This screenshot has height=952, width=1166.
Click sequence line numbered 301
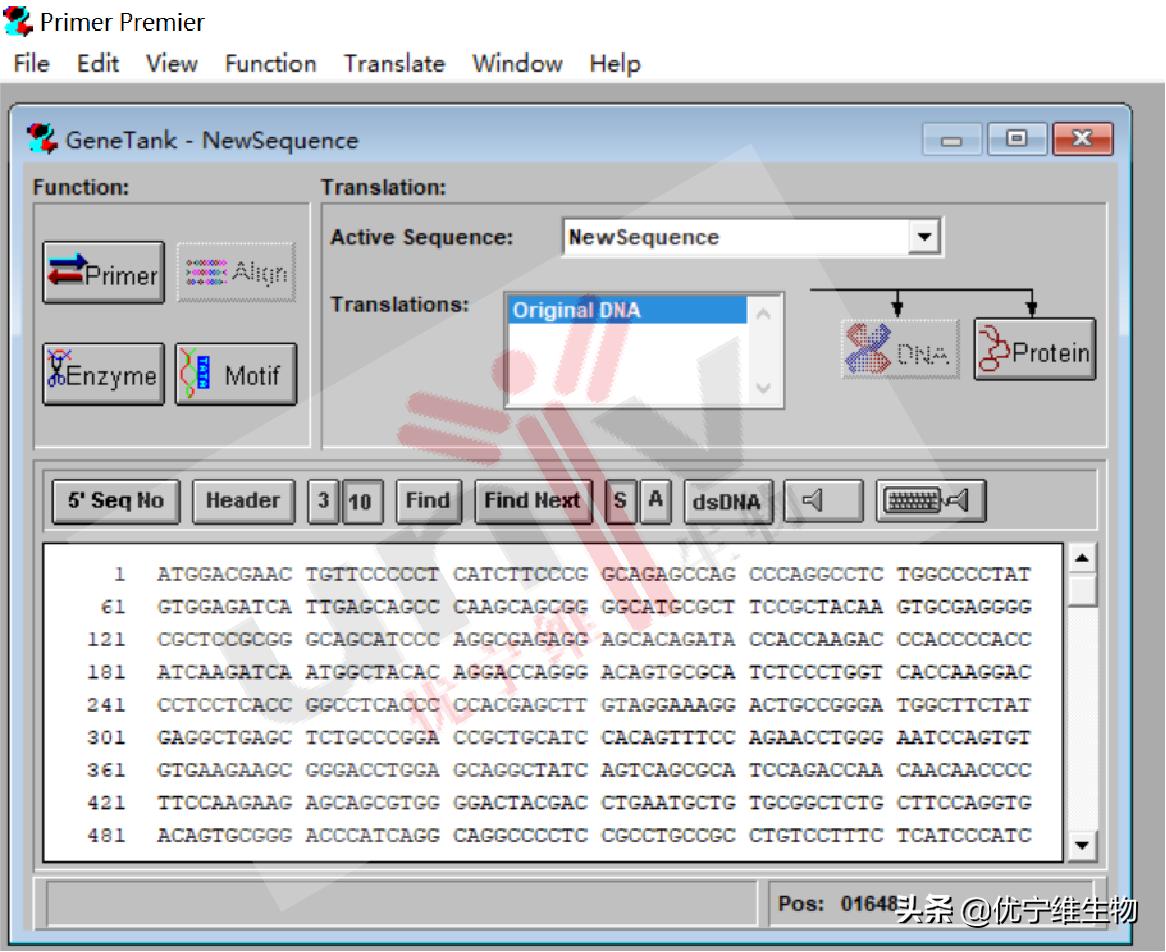pyautogui.click(x=559, y=738)
